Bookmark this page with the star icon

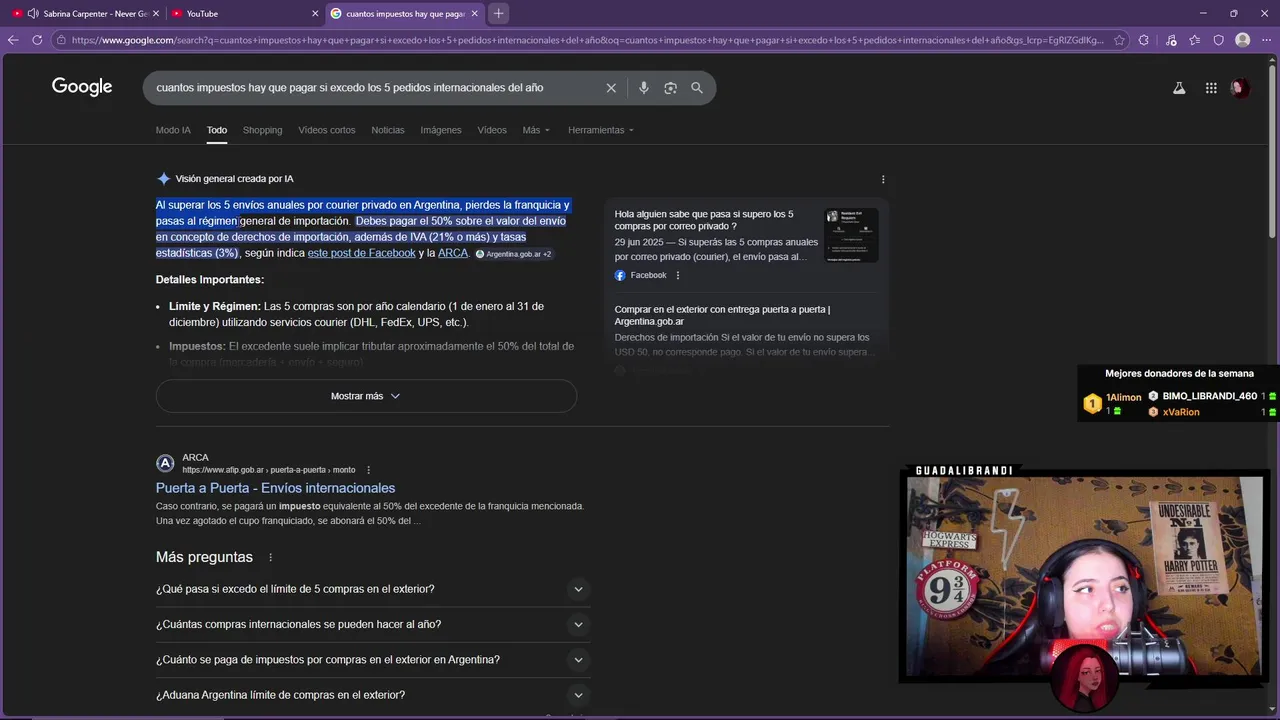(1119, 40)
